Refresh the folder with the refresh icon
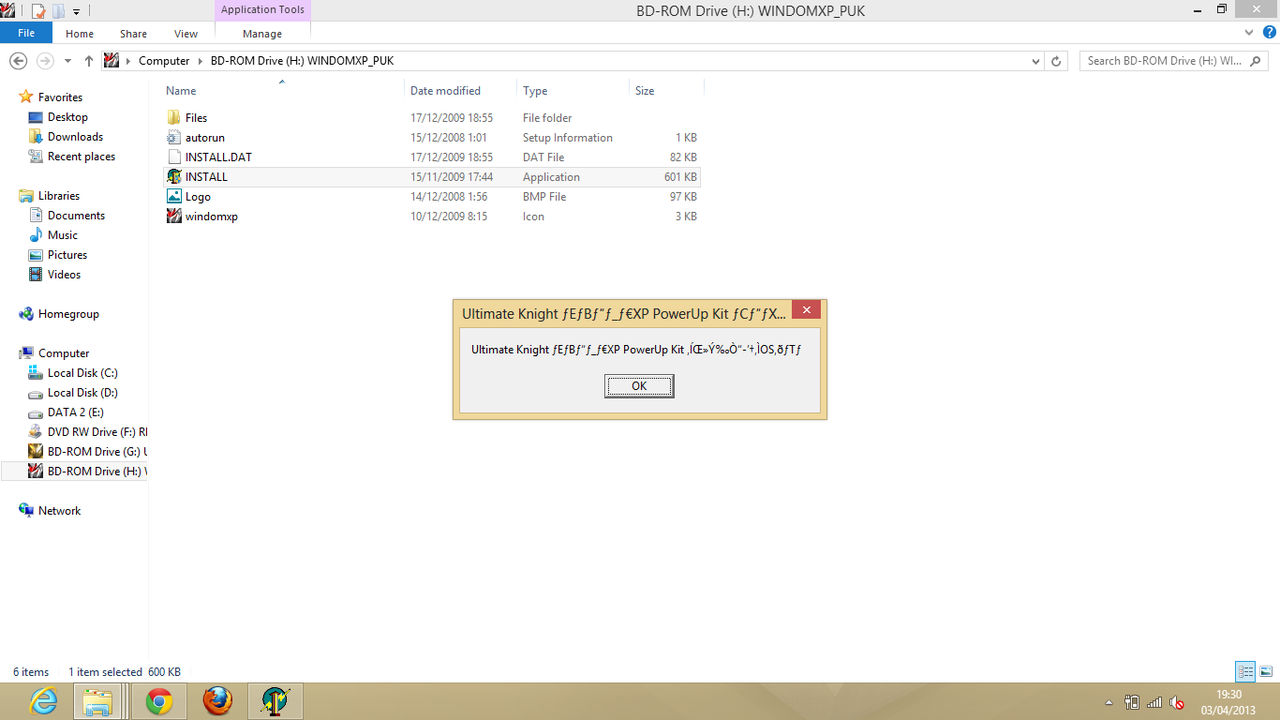This screenshot has width=1280, height=720. [x=1057, y=61]
